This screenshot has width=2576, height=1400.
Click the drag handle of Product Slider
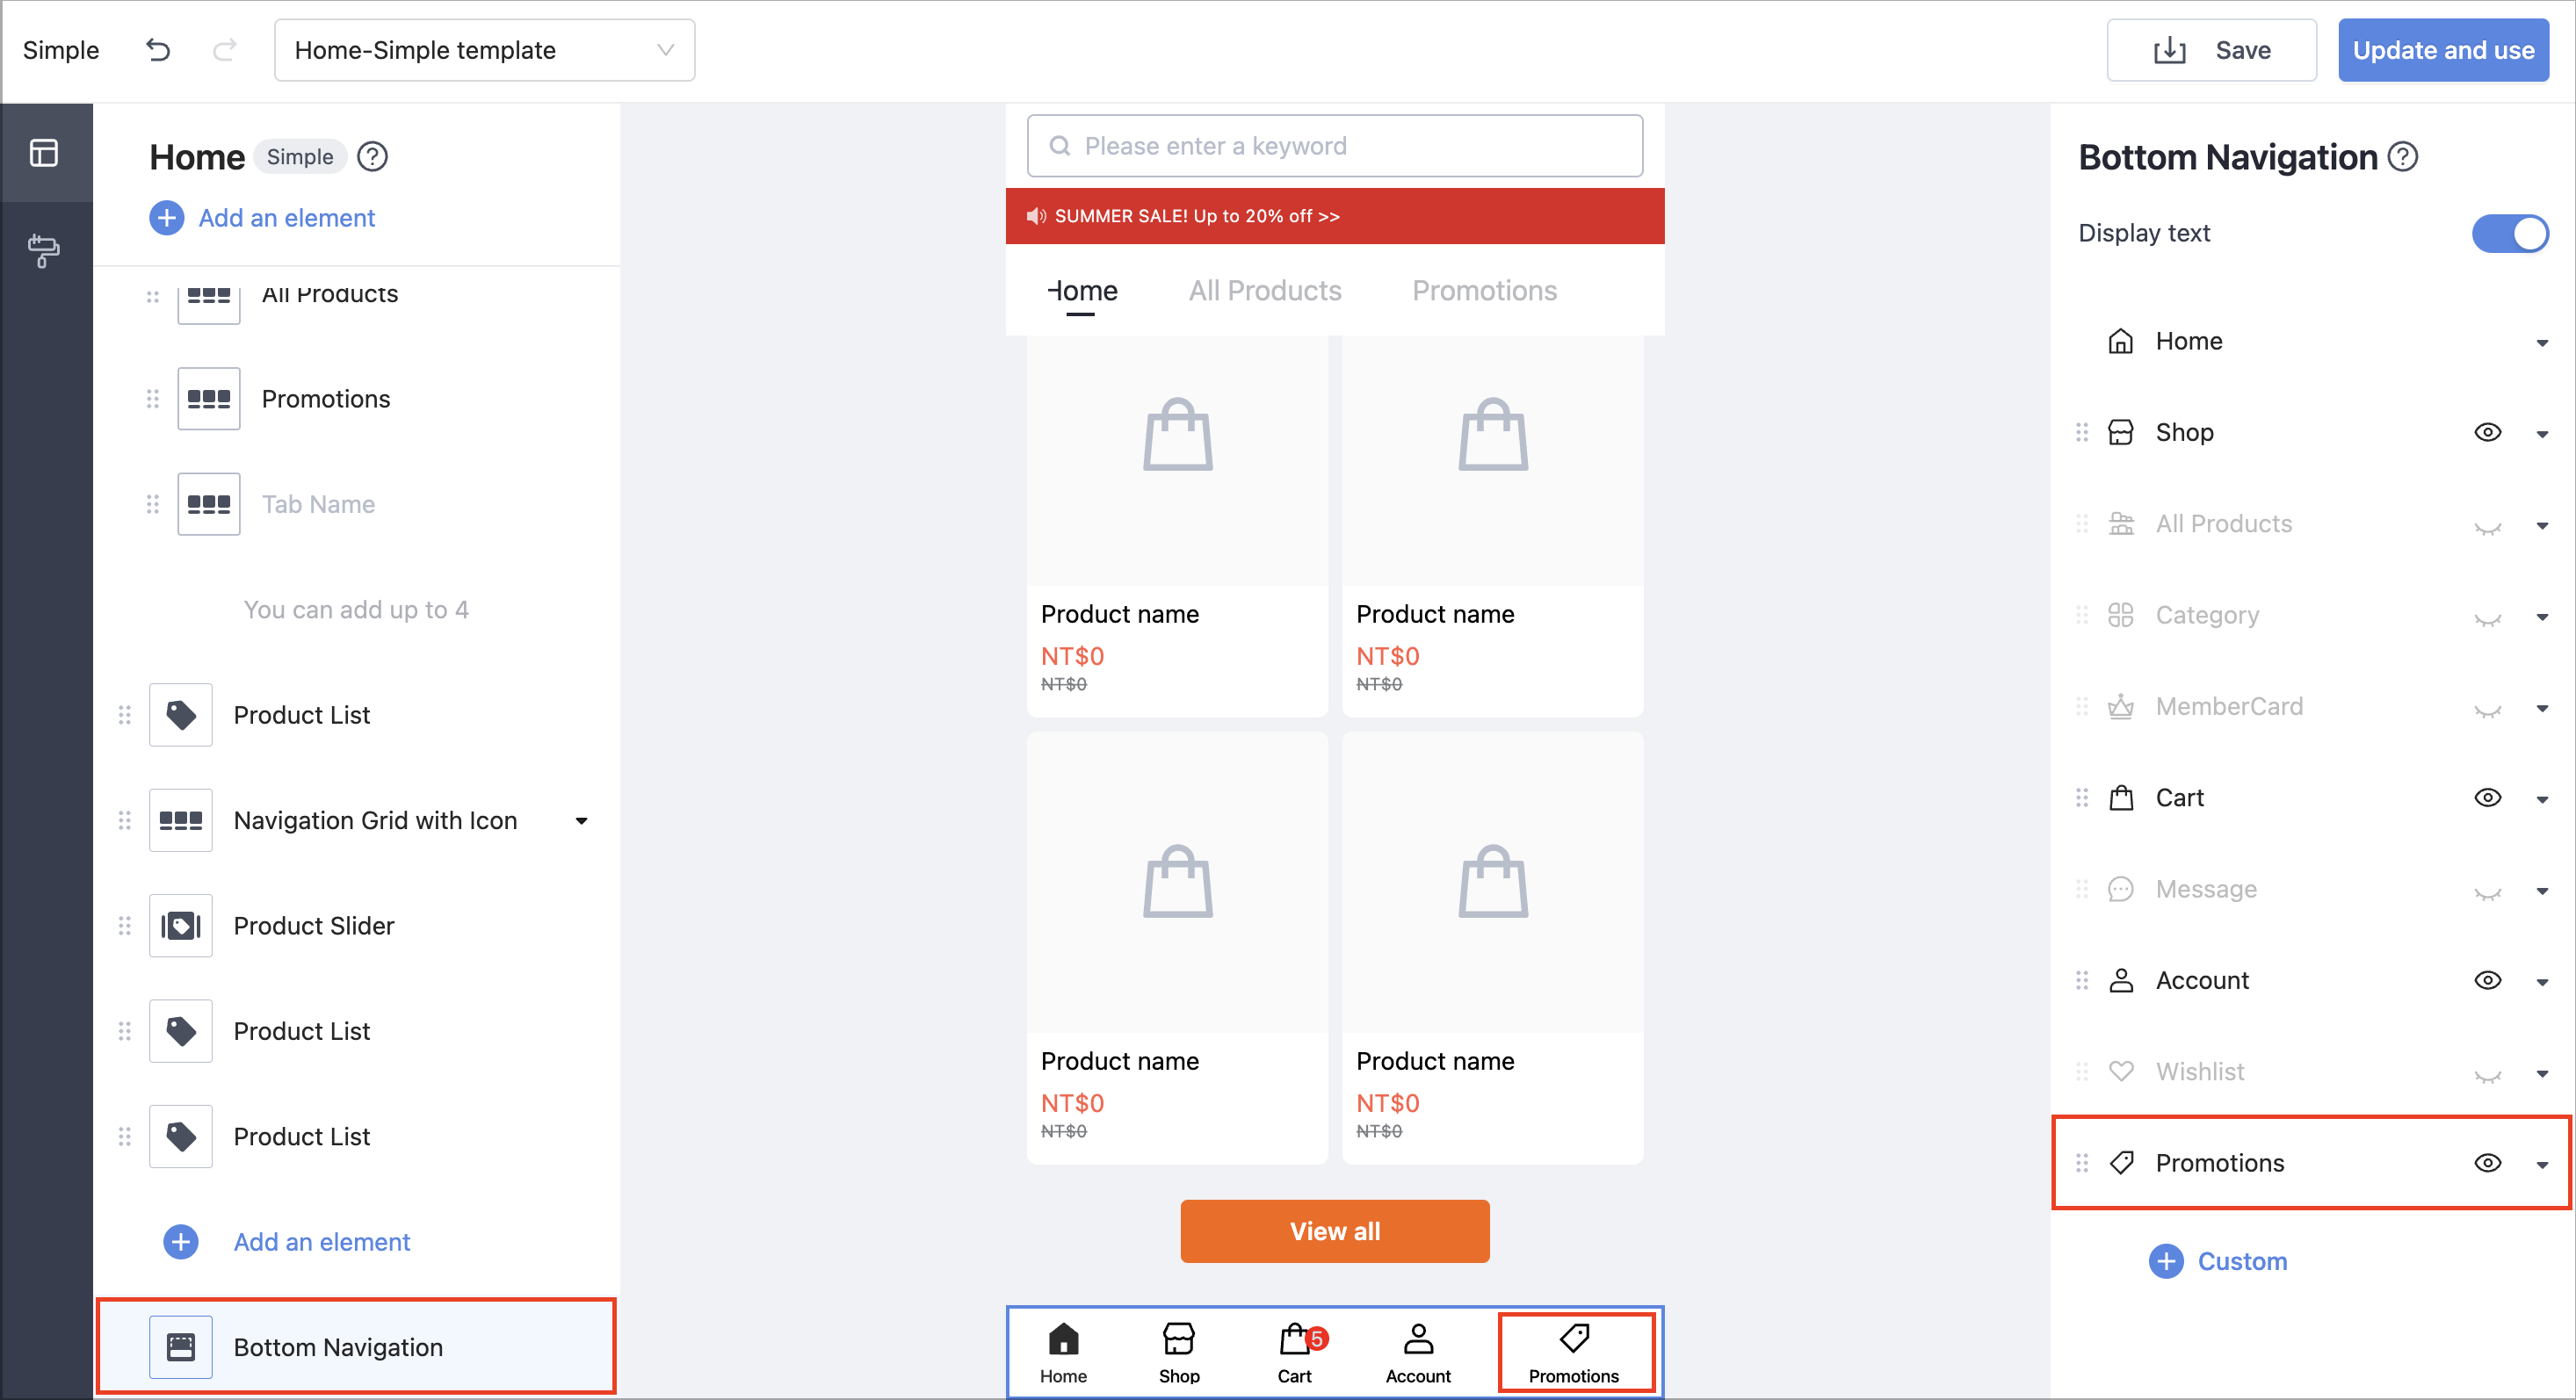(x=125, y=926)
